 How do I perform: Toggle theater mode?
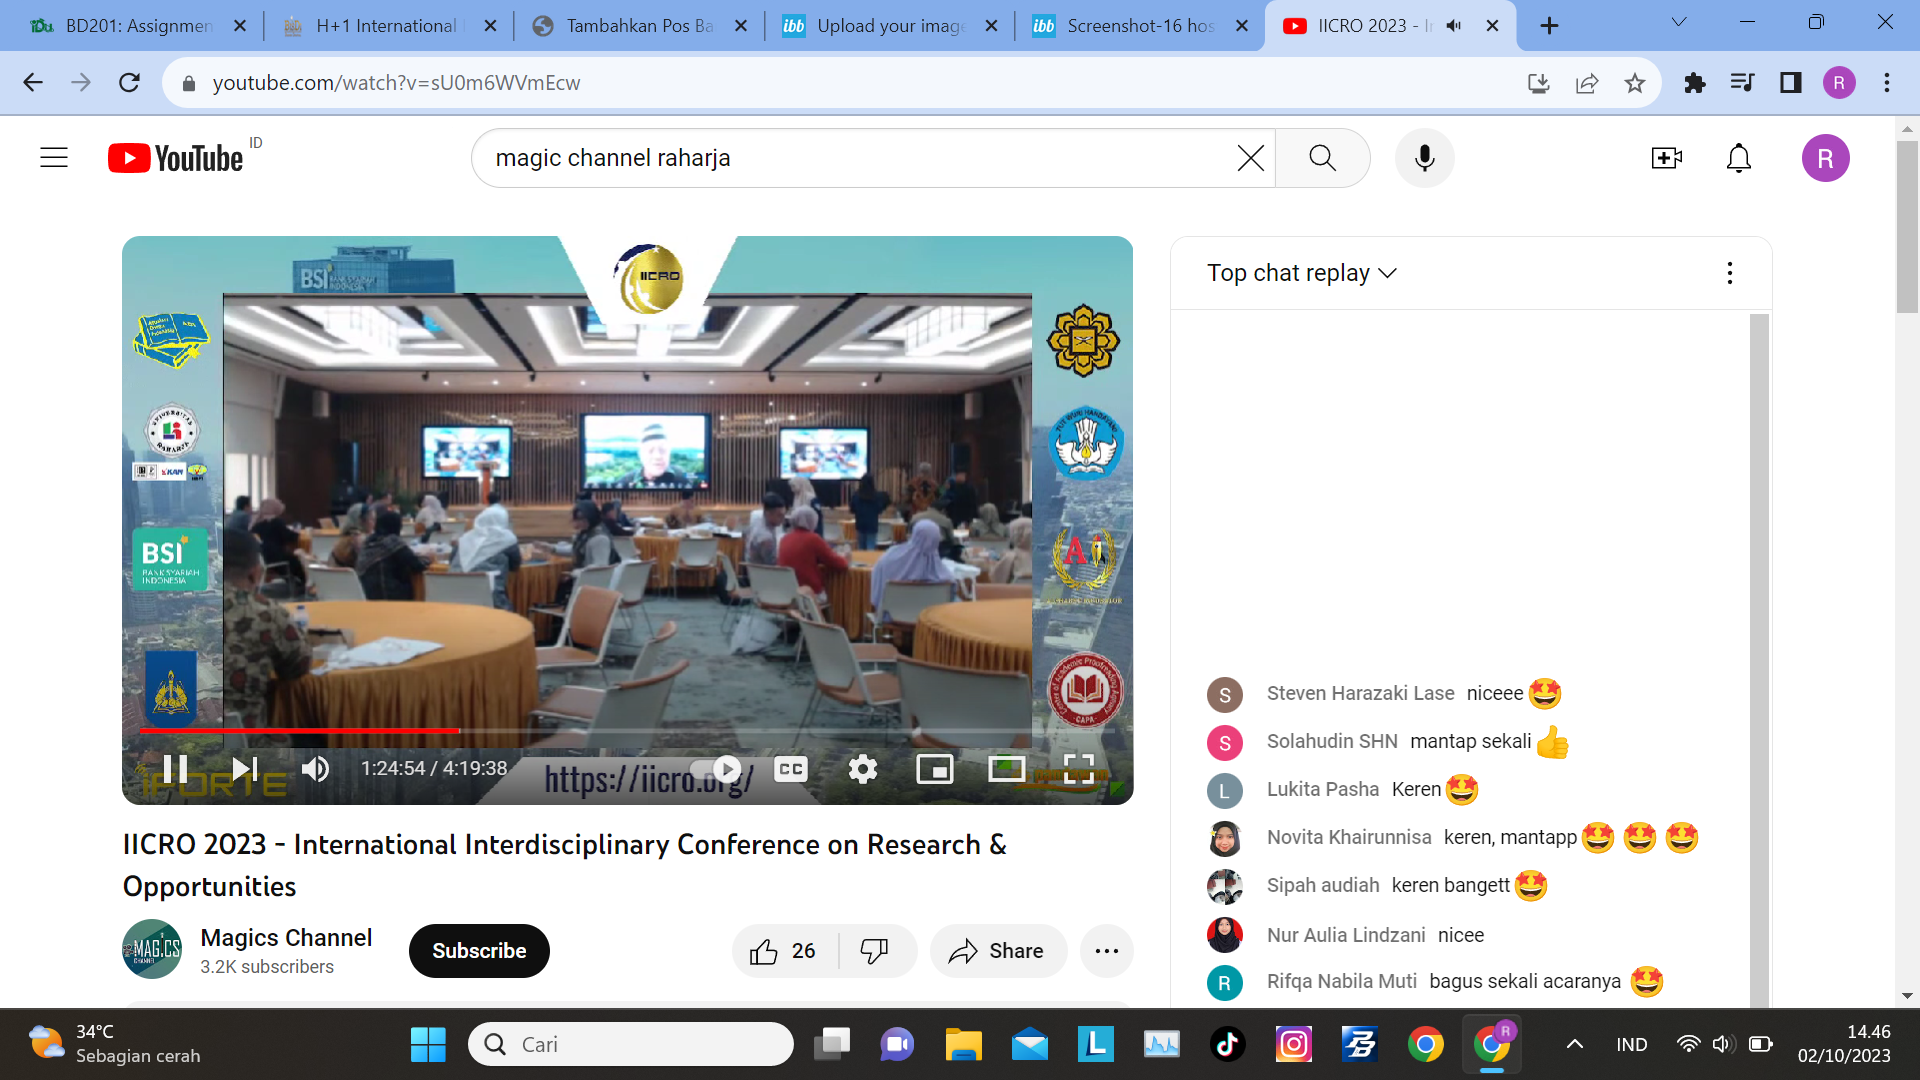[x=1006, y=768]
